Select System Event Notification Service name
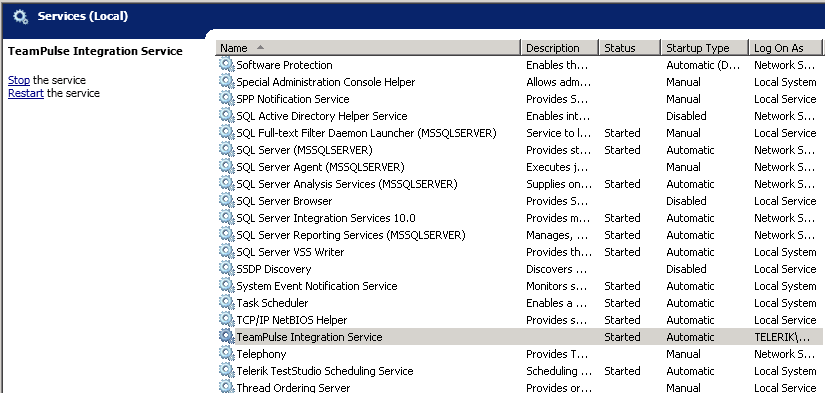The width and height of the screenshot is (825, 393). point(317,286)
